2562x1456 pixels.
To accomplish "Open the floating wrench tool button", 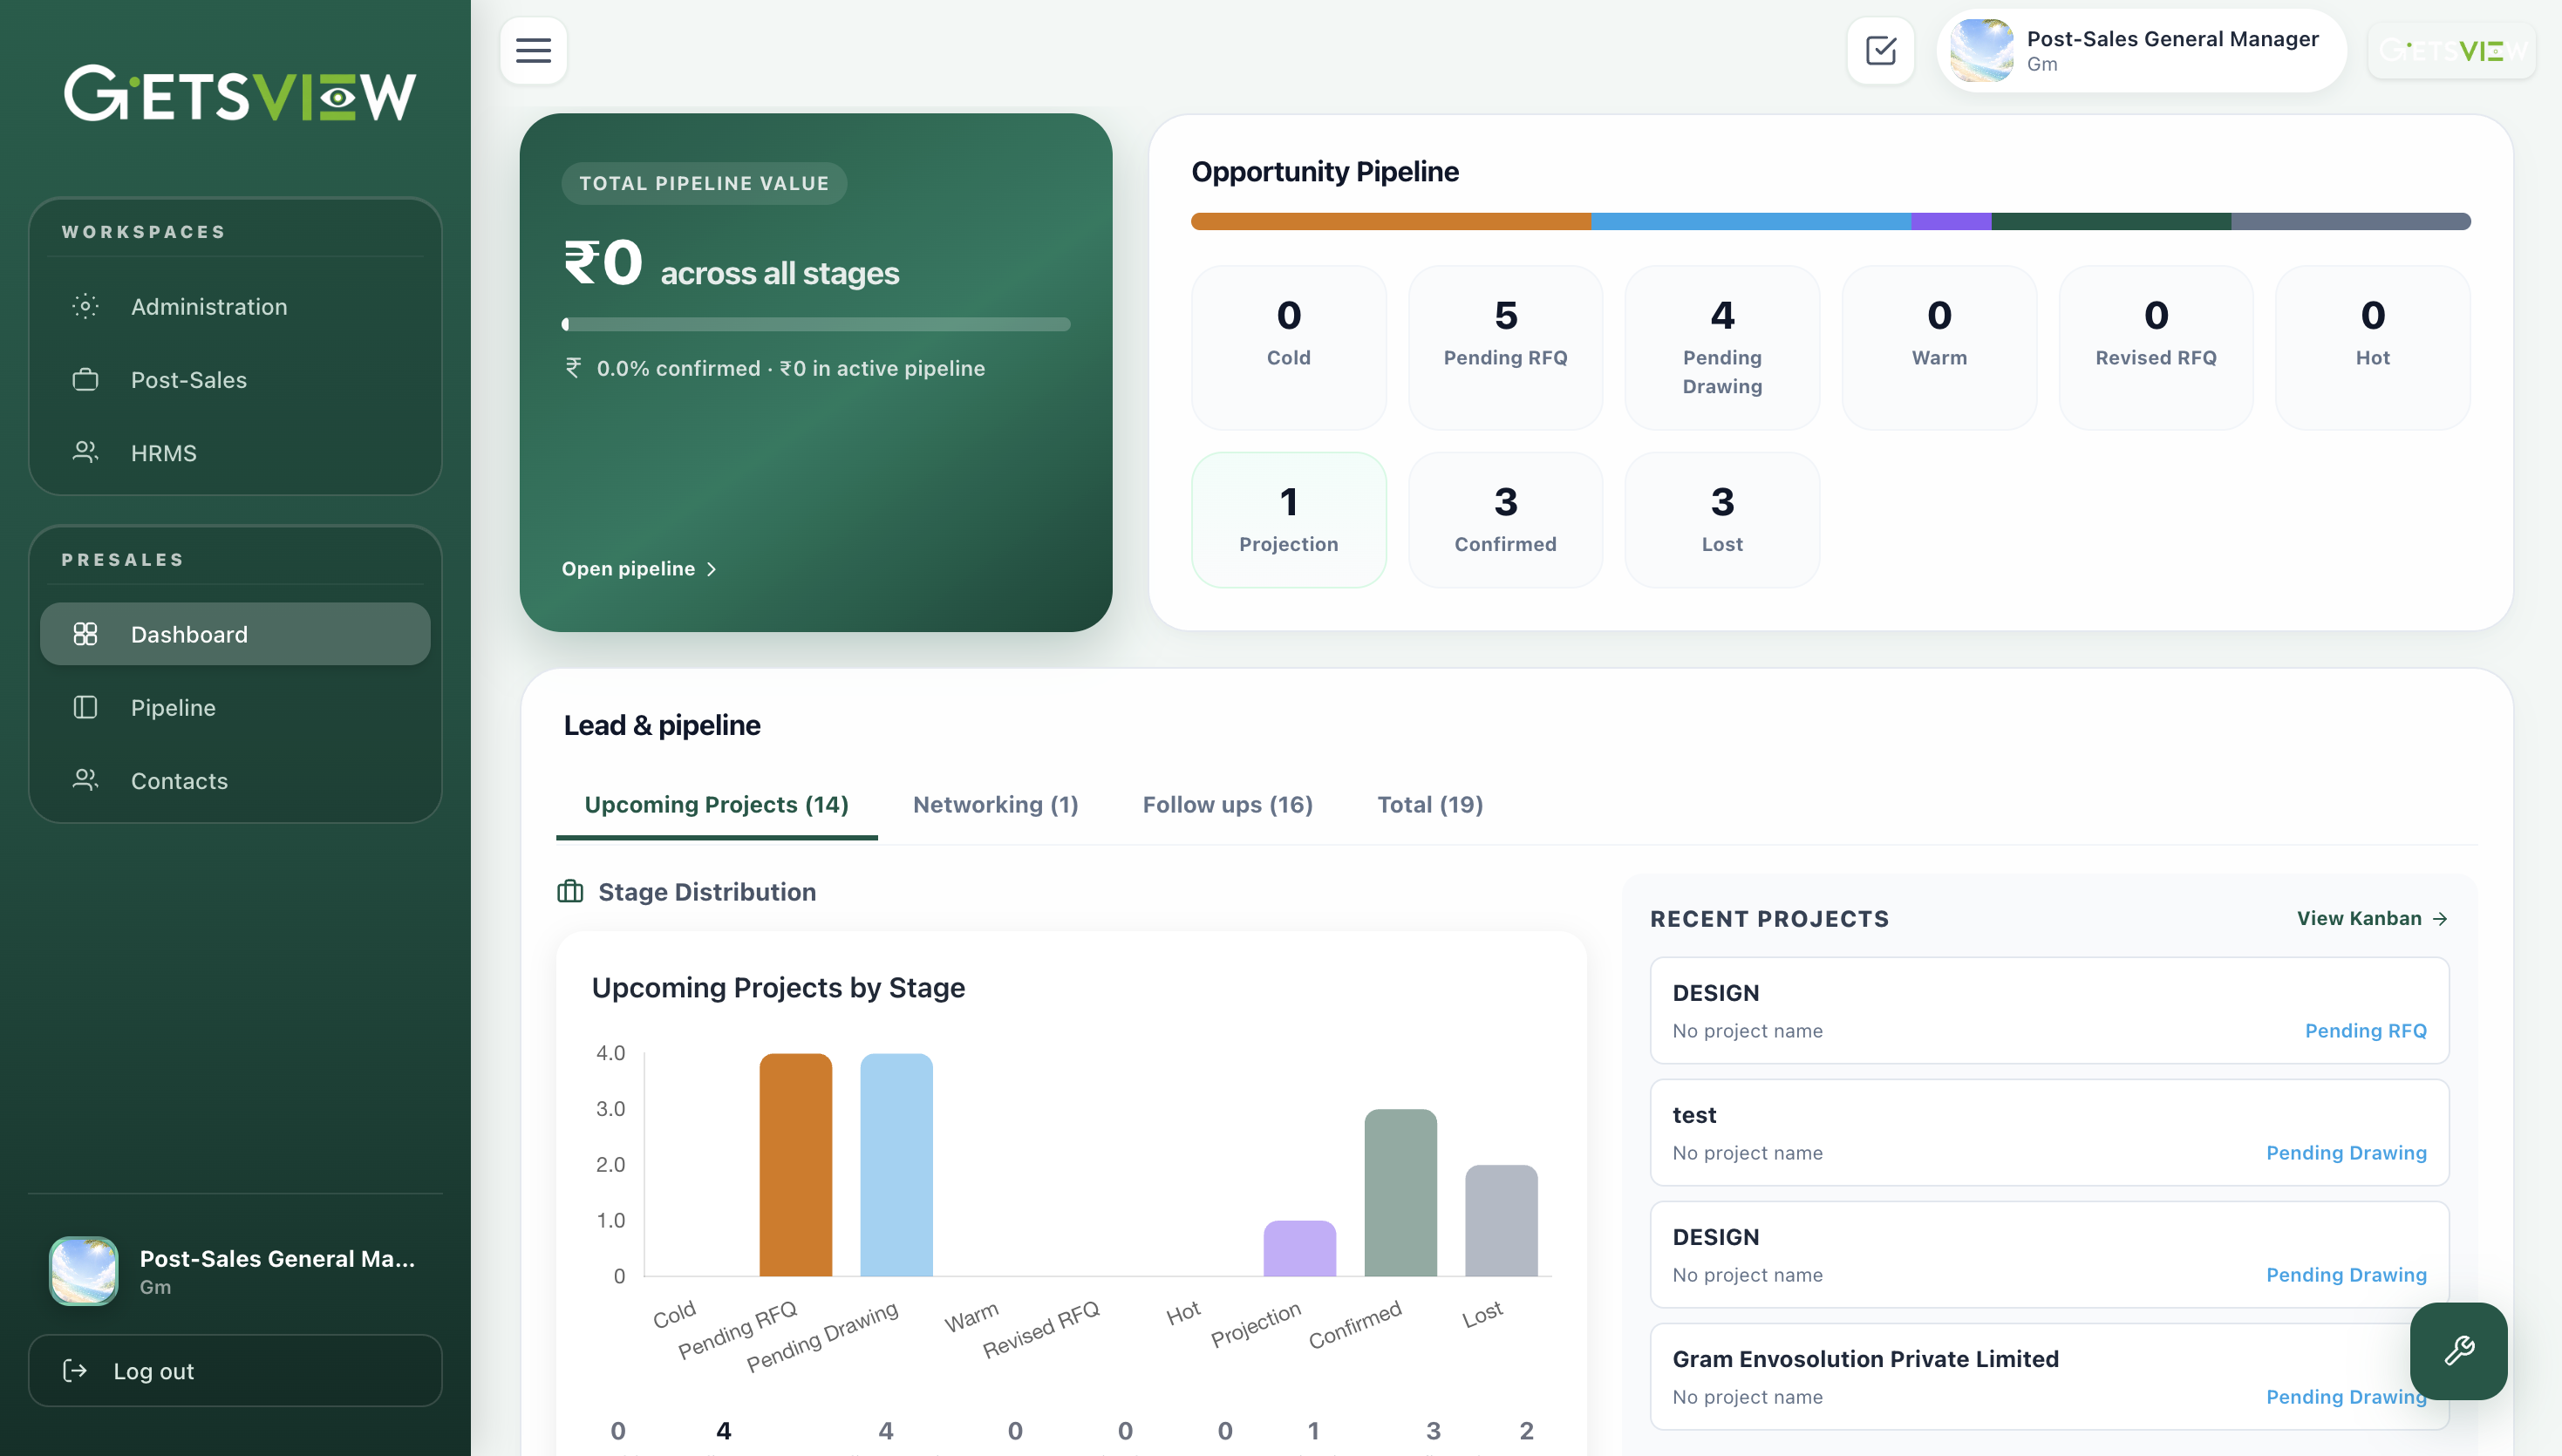I will 2458,1351.
